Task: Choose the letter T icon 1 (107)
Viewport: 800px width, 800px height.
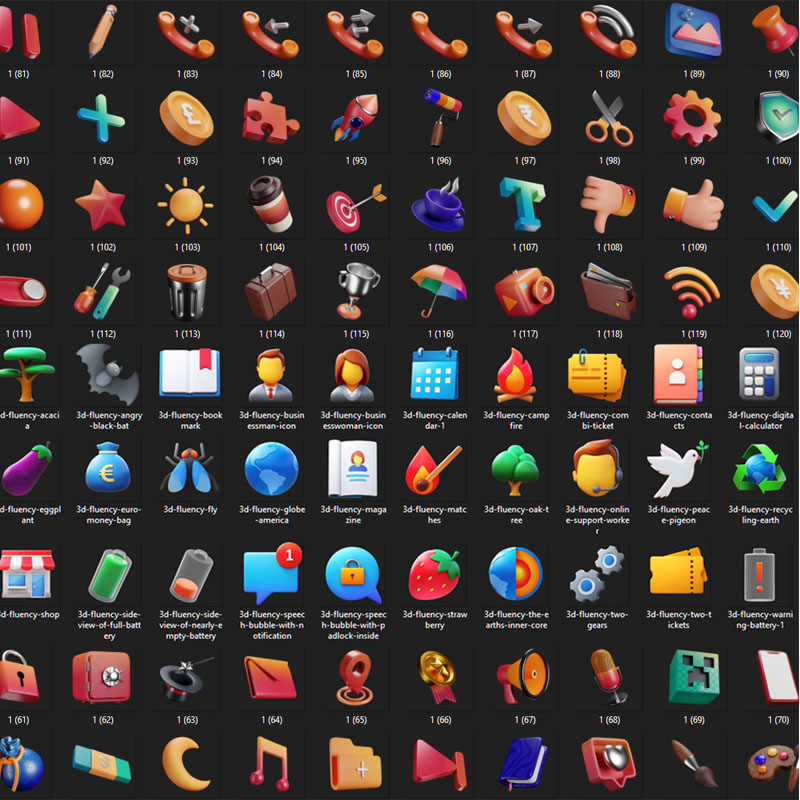Action: 523,204
